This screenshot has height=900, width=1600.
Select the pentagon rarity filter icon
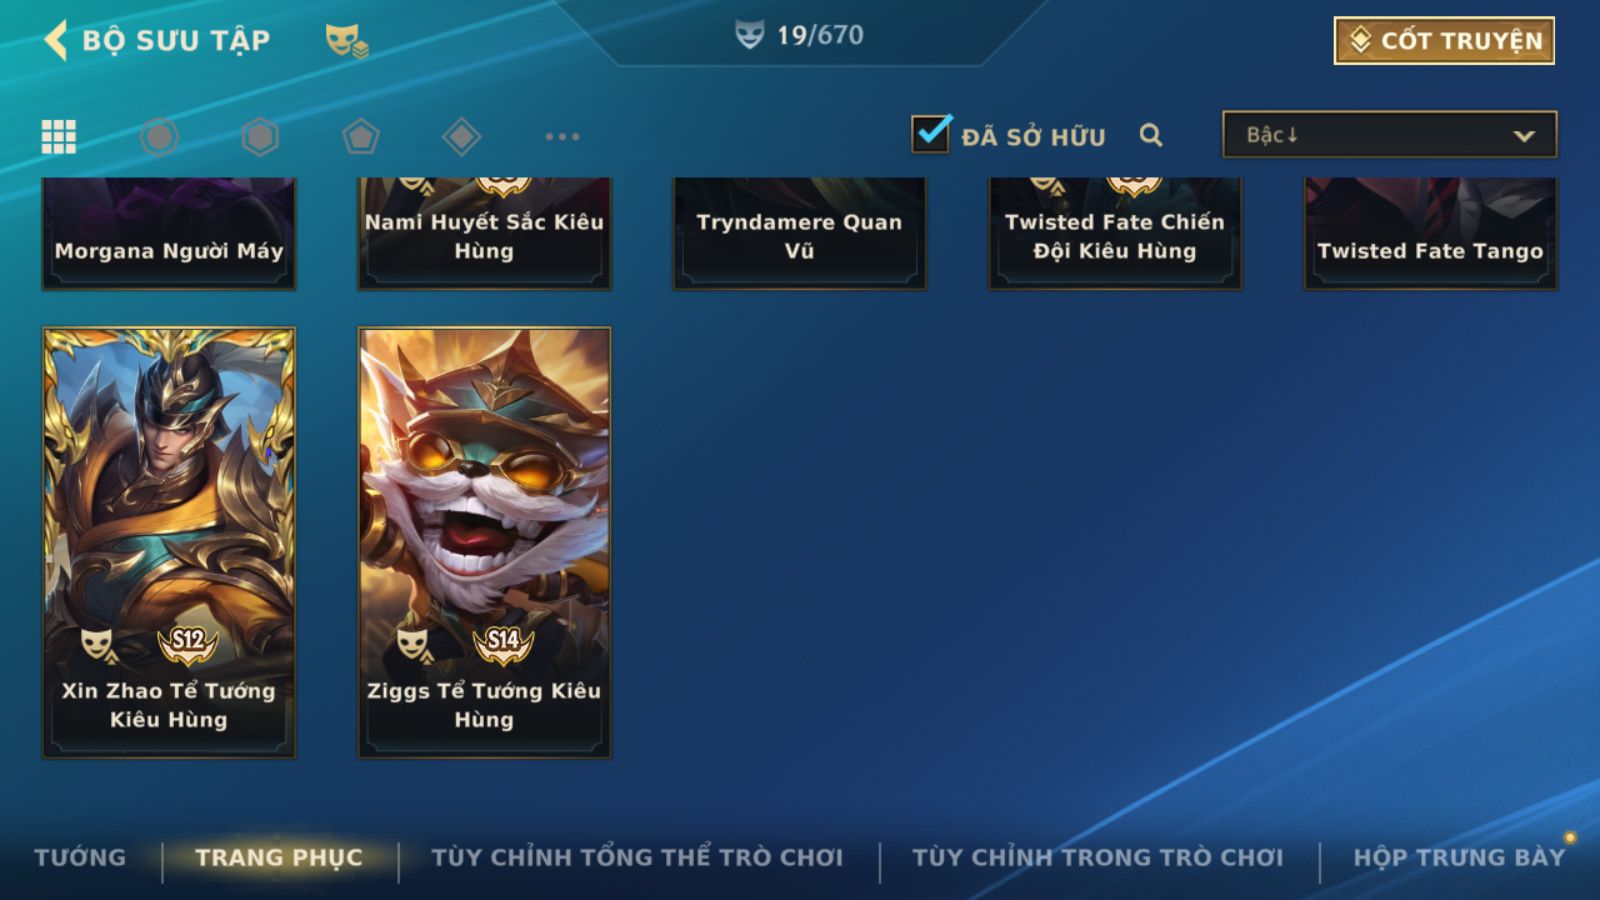361,136
